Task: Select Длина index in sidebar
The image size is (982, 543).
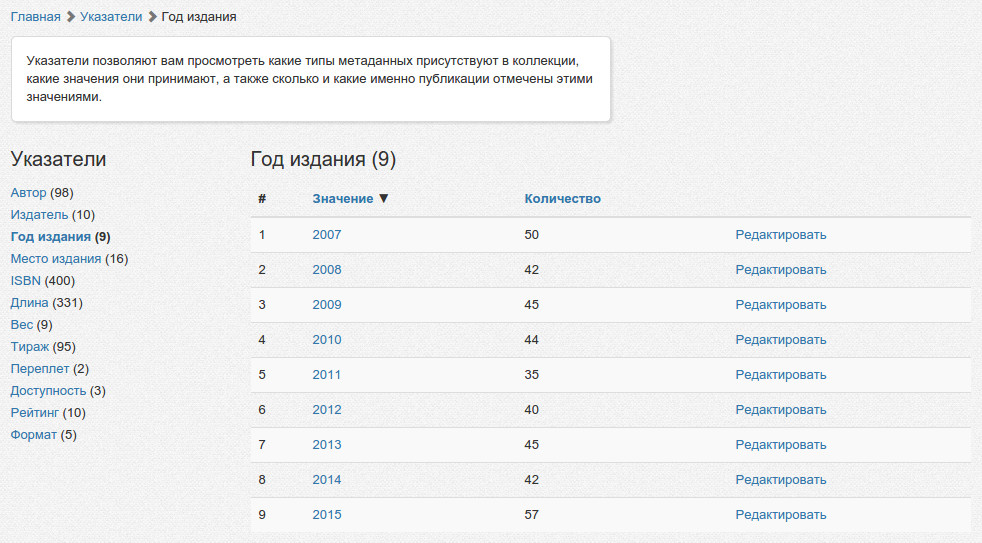Action: pyautogui.click(x=29, y=303)
